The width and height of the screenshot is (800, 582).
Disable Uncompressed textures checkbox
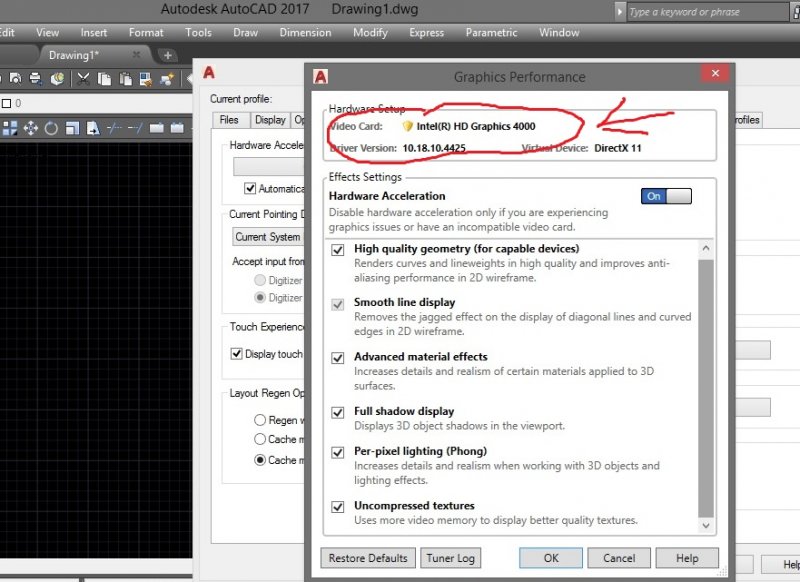click(x=338, y=507)
